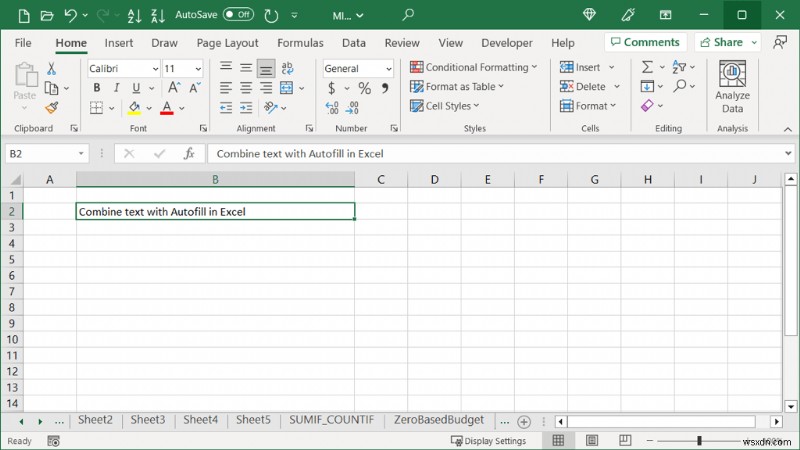
Task: Increase indent icon
Action: 246,108
